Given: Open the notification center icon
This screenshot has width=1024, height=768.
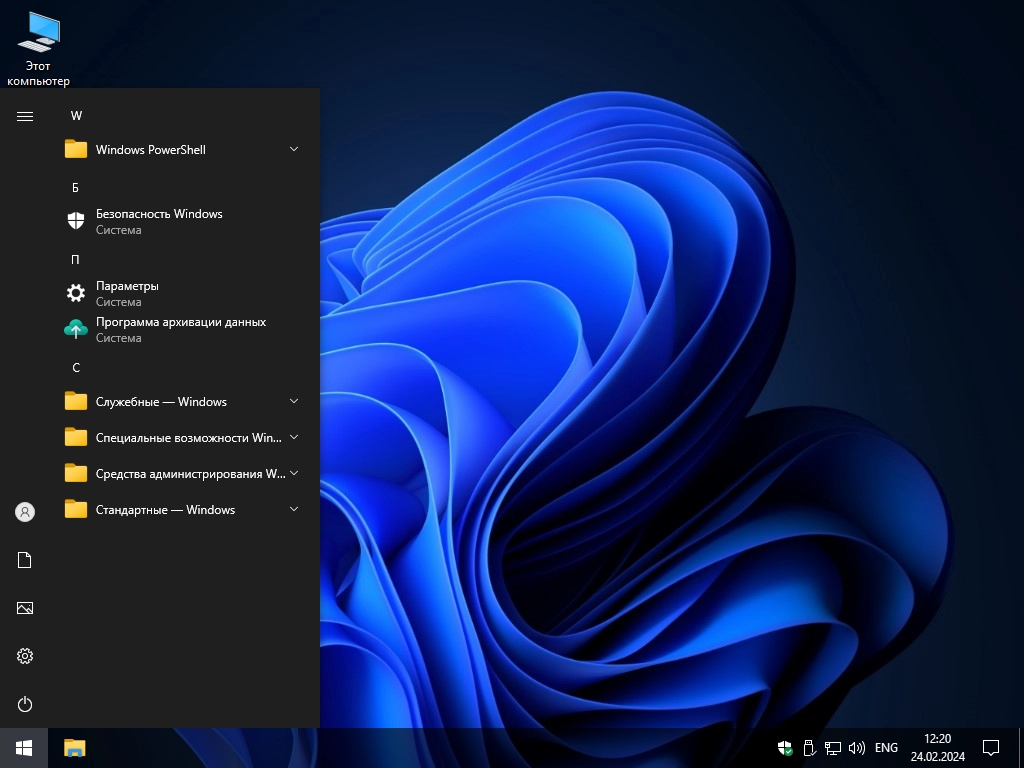Looking at the screenshot, I should 991,748.
